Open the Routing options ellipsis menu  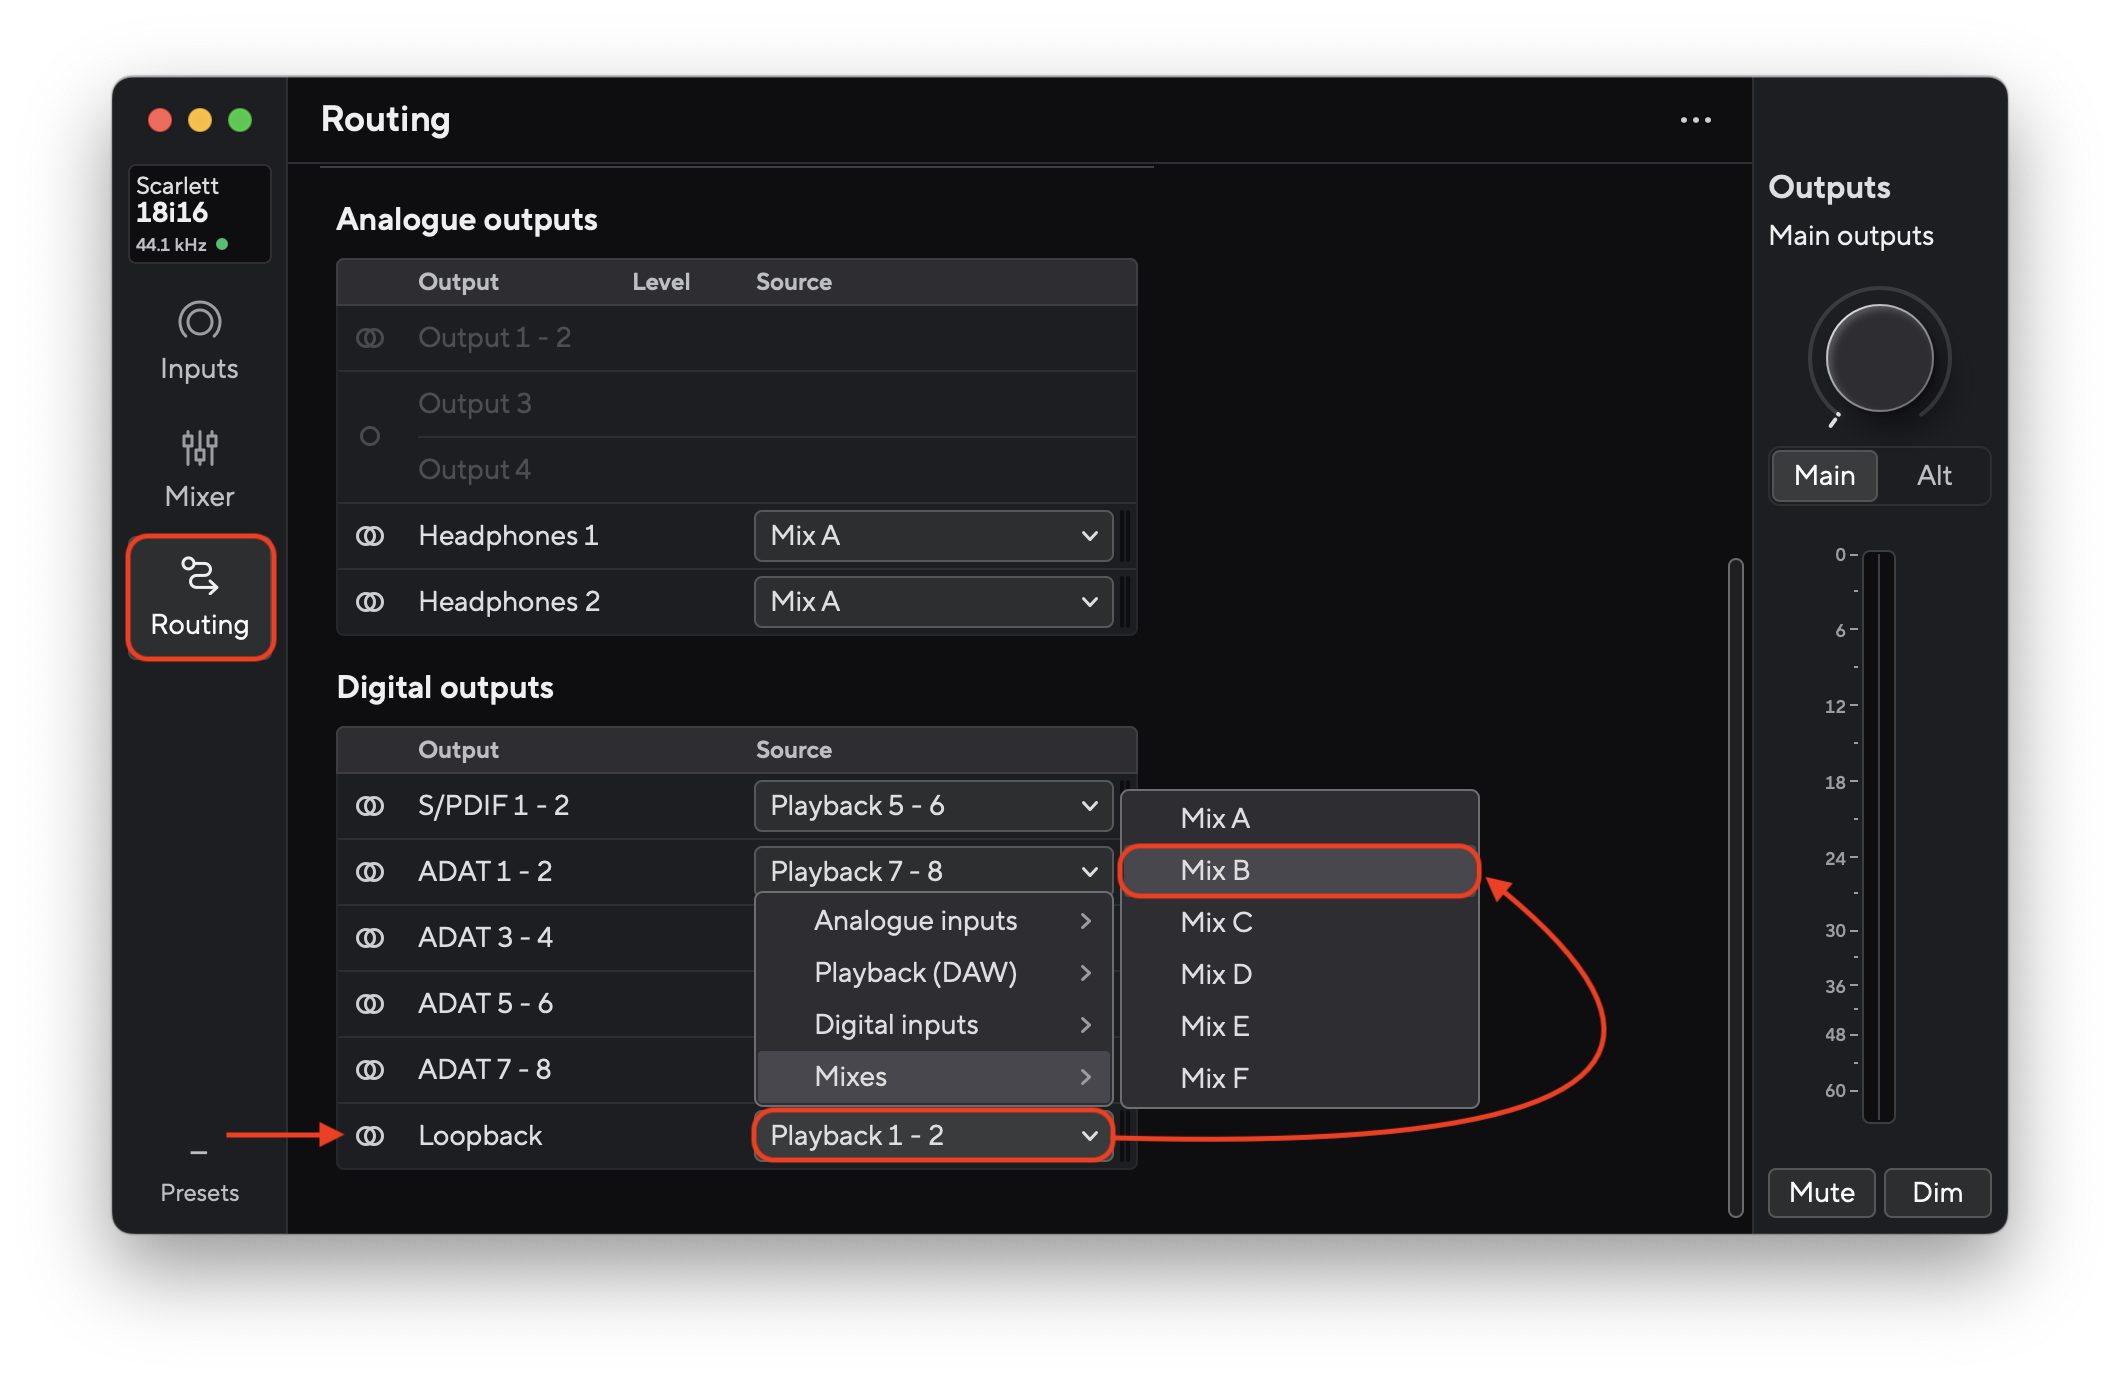point(1696,119)
